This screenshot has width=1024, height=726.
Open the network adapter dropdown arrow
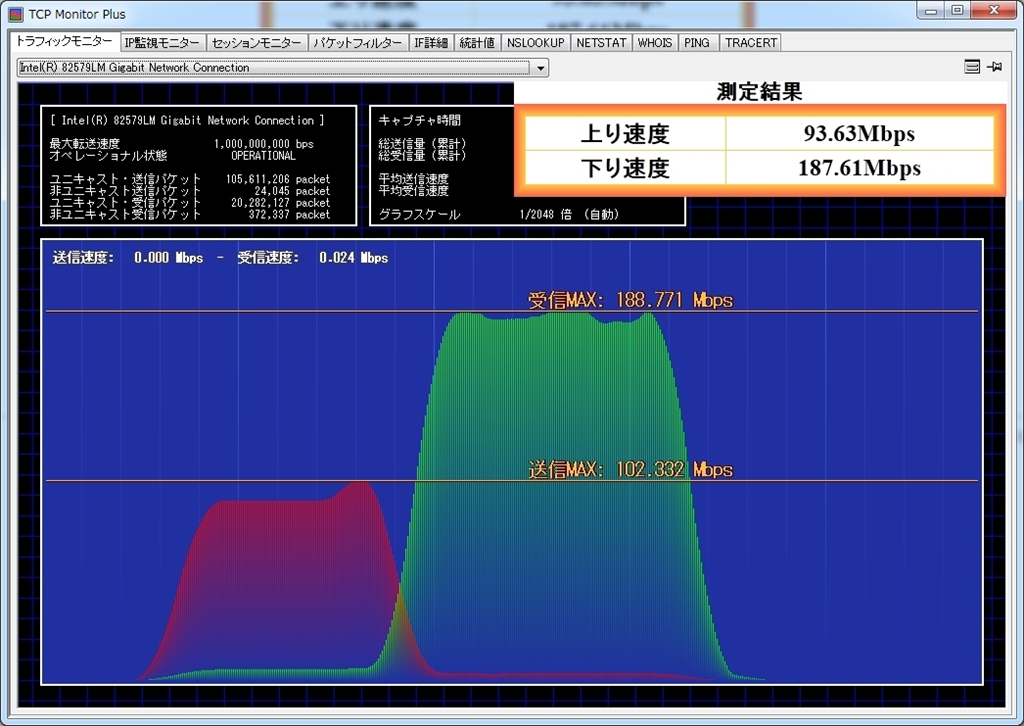[x=541, y=68]
